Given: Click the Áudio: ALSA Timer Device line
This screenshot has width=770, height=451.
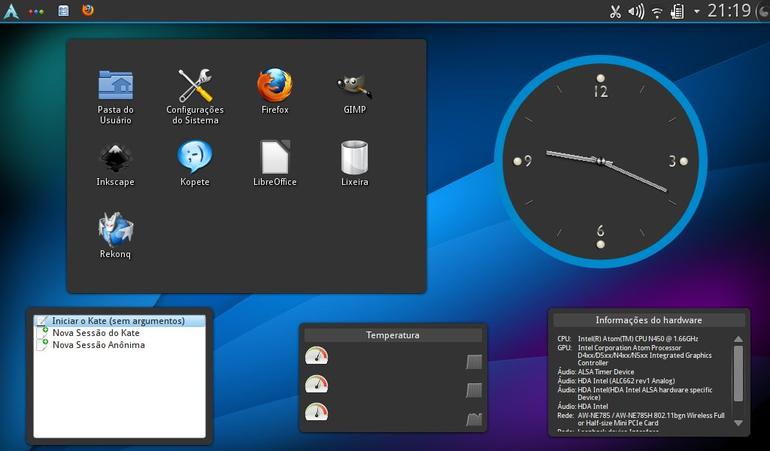Looking at the screenshot, I should 596,372.
